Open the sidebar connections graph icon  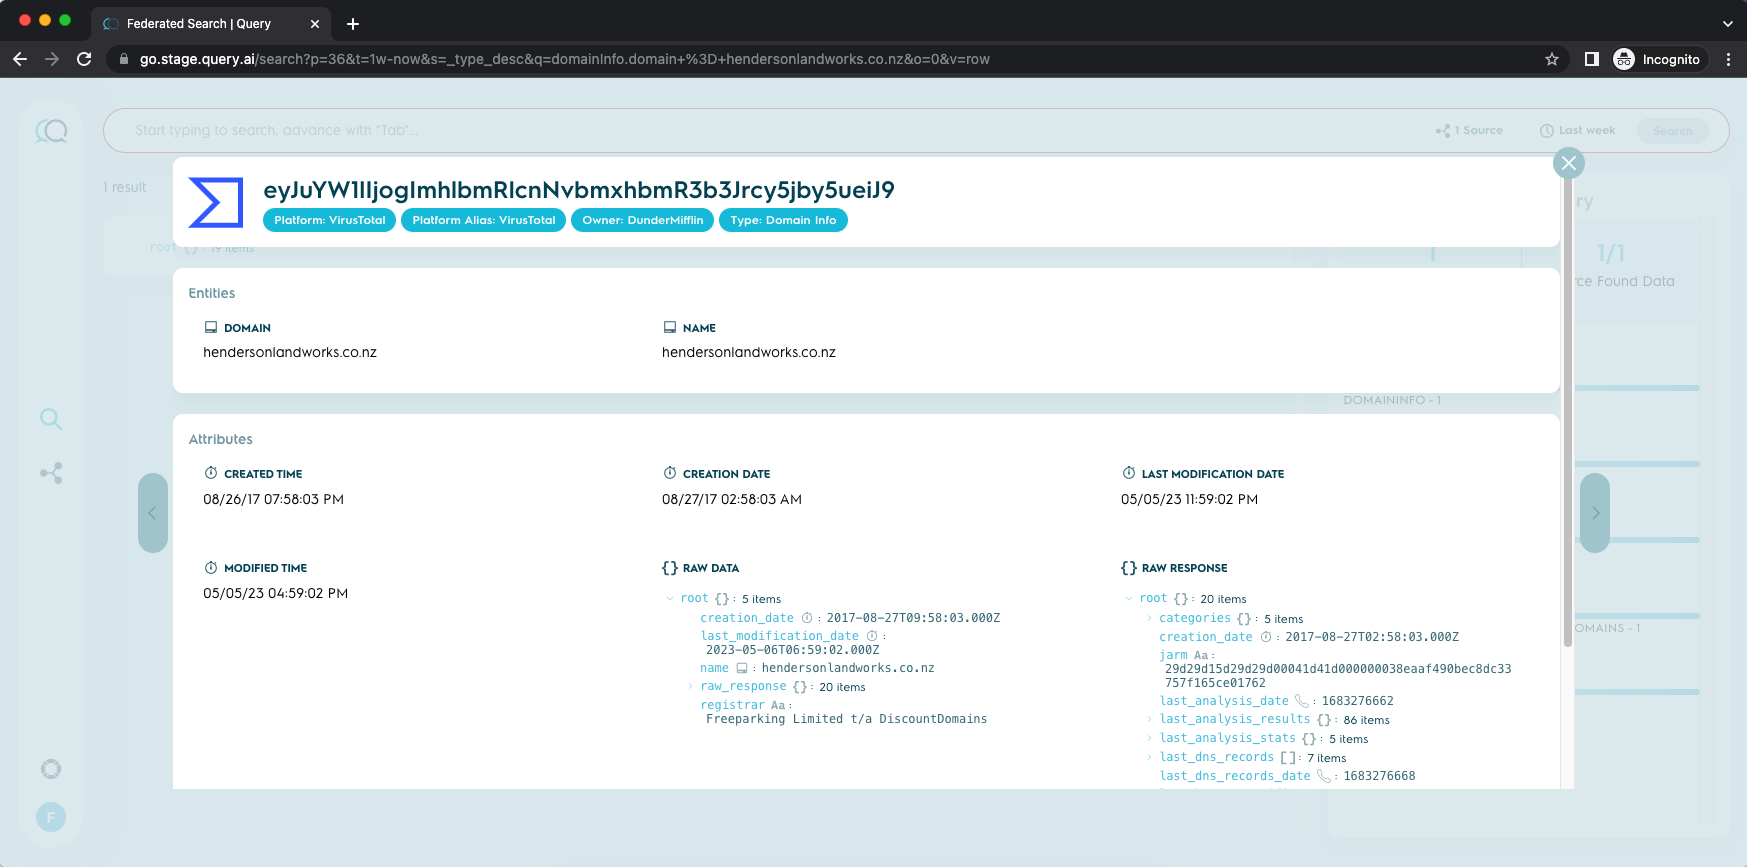pos(51,473)
